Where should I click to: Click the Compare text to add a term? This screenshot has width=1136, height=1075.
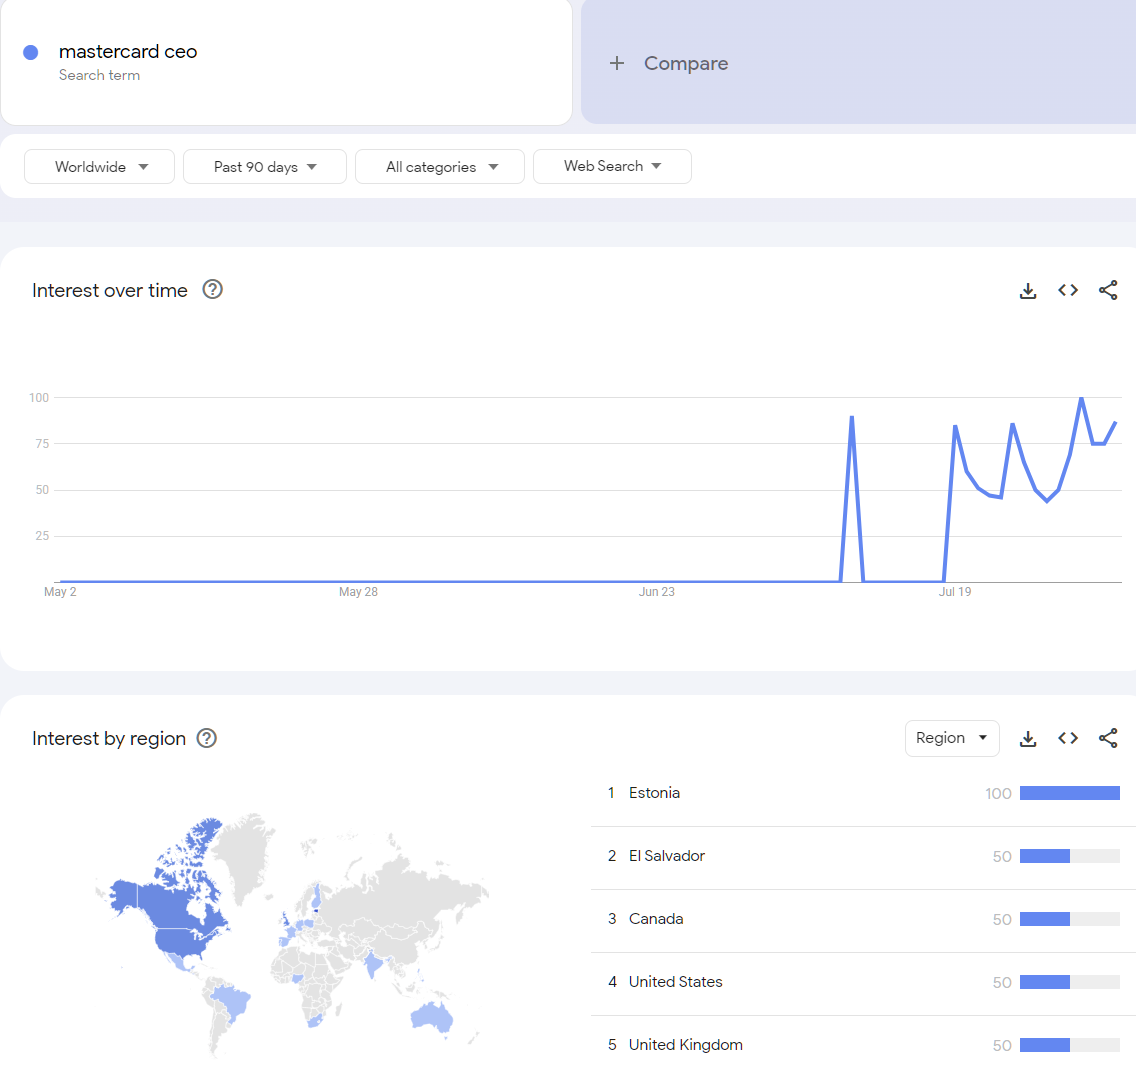pyautogui.click(x=686, y=64)
